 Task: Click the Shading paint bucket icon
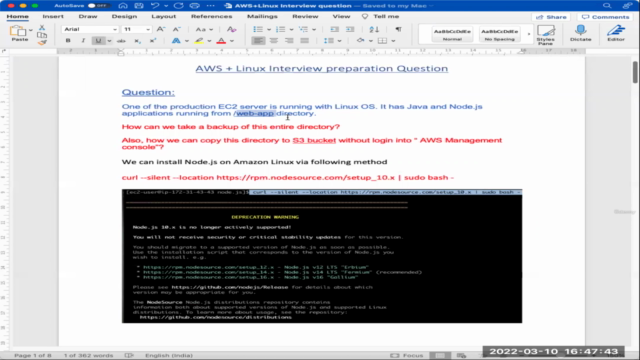360,41
